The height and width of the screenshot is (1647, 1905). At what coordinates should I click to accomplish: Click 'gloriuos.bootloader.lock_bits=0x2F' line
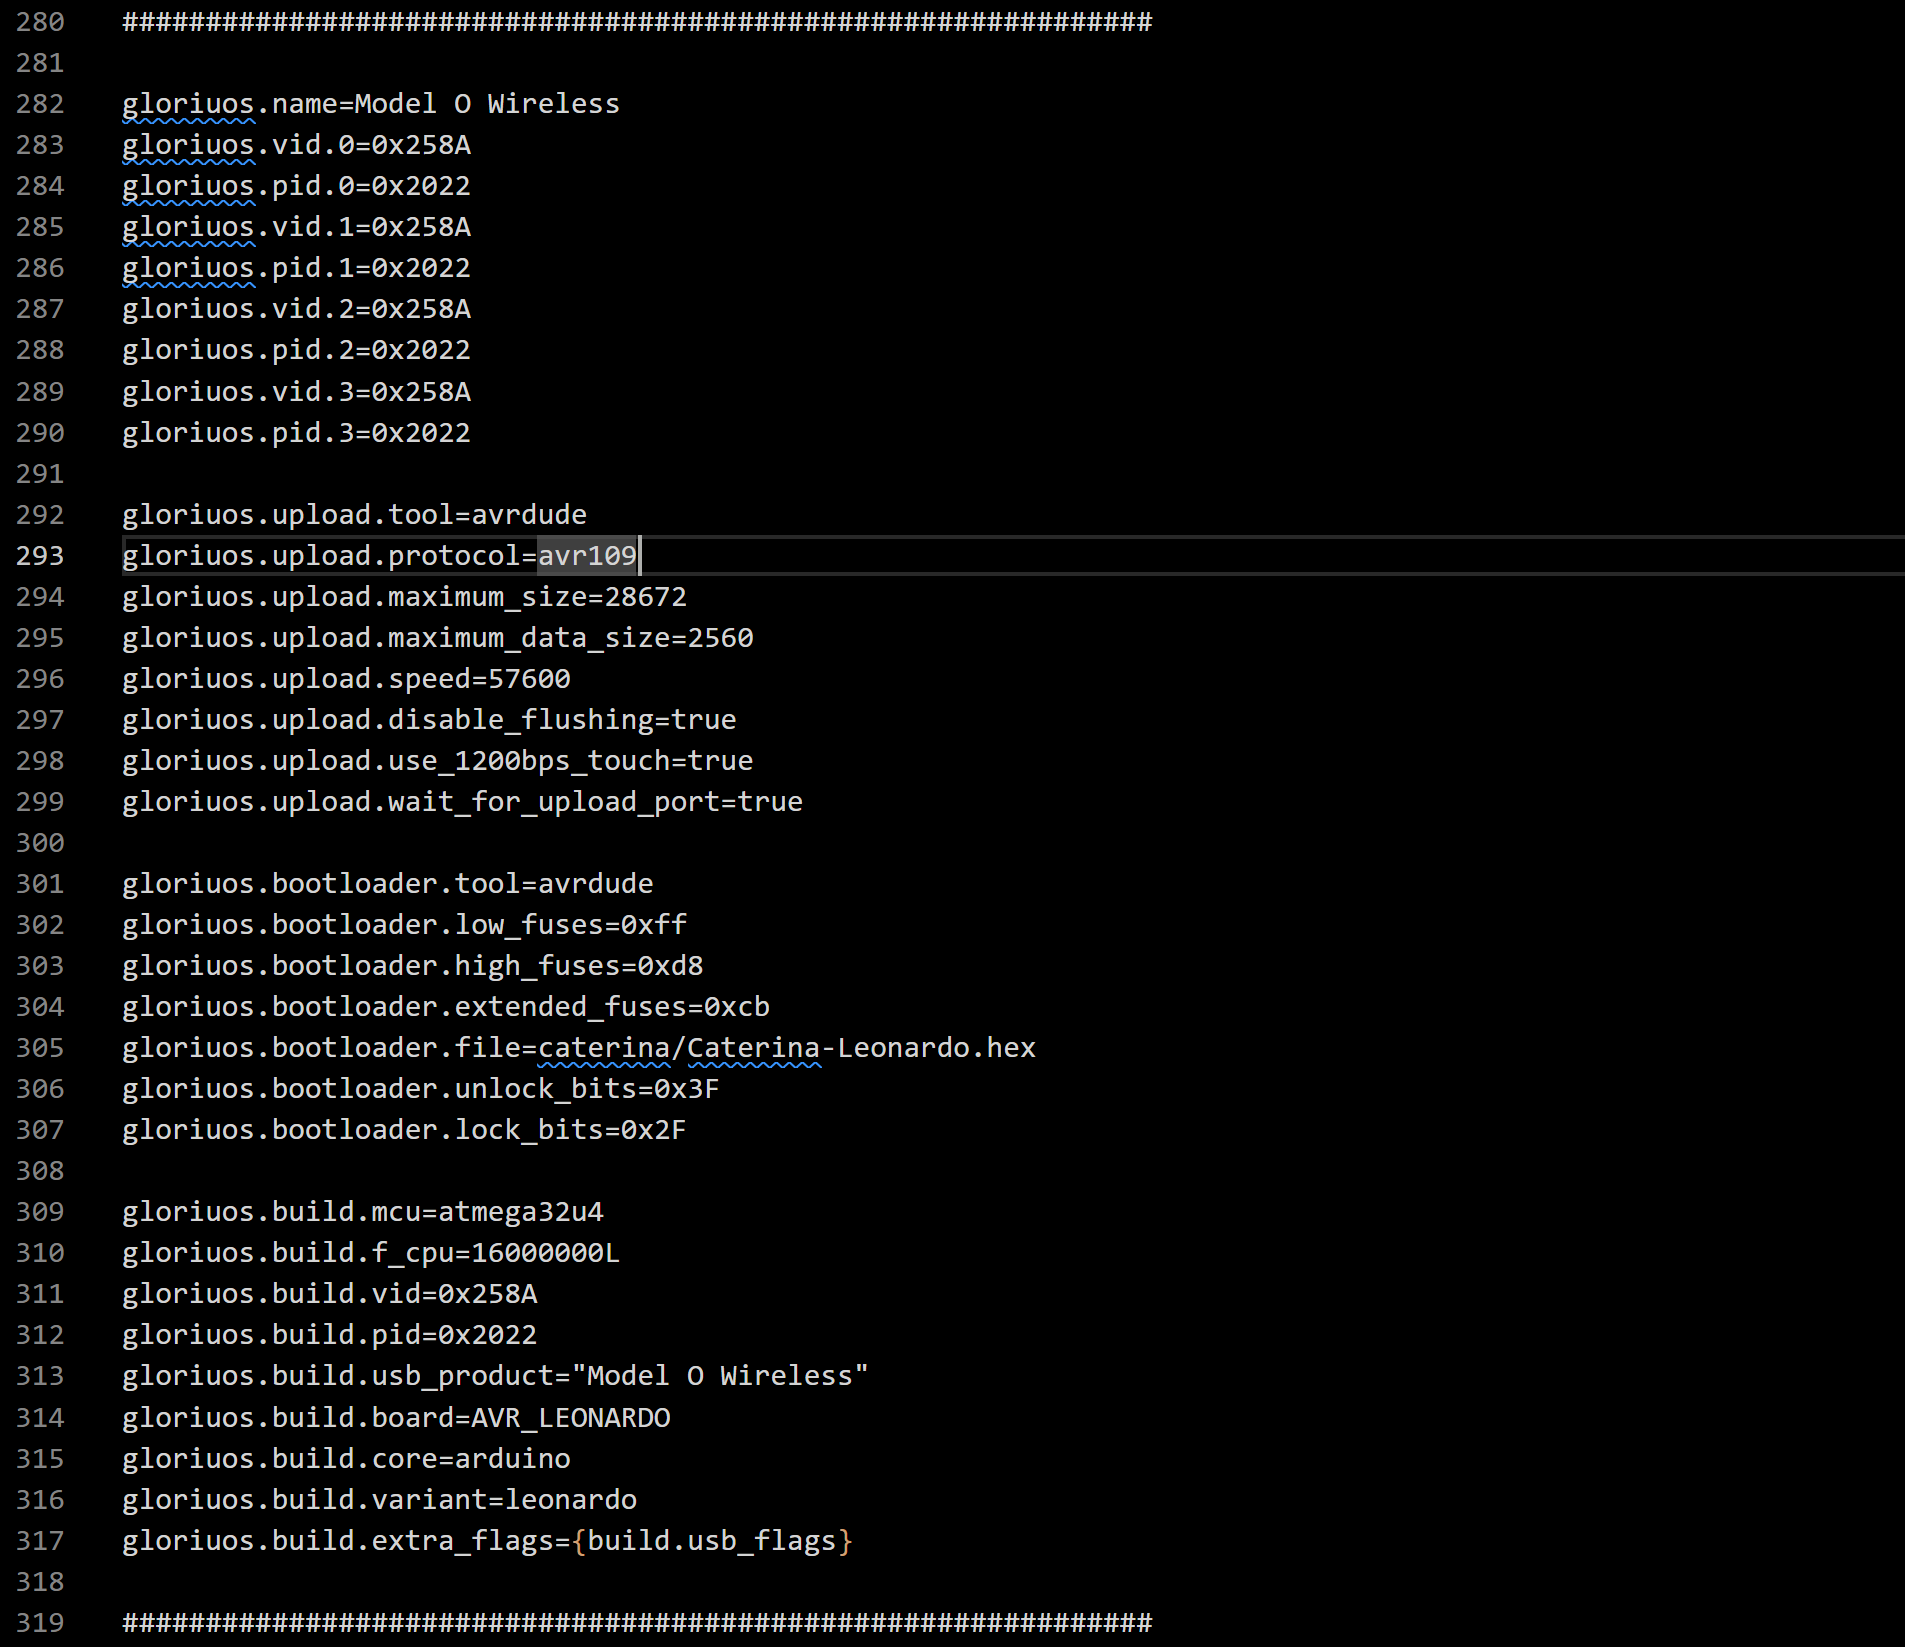[404, 1130]
